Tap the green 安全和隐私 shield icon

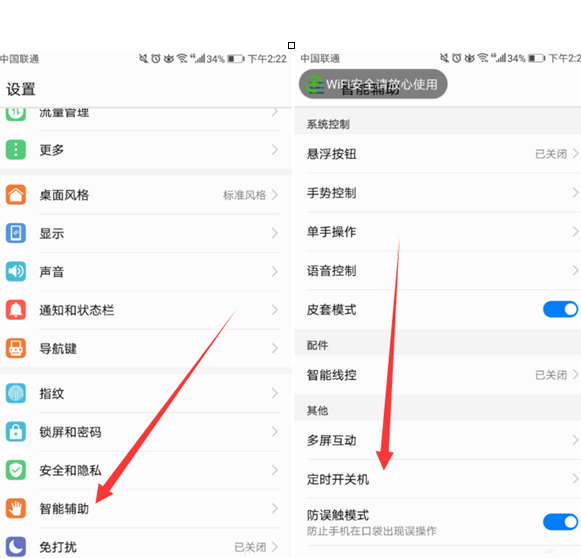point(16,470)
